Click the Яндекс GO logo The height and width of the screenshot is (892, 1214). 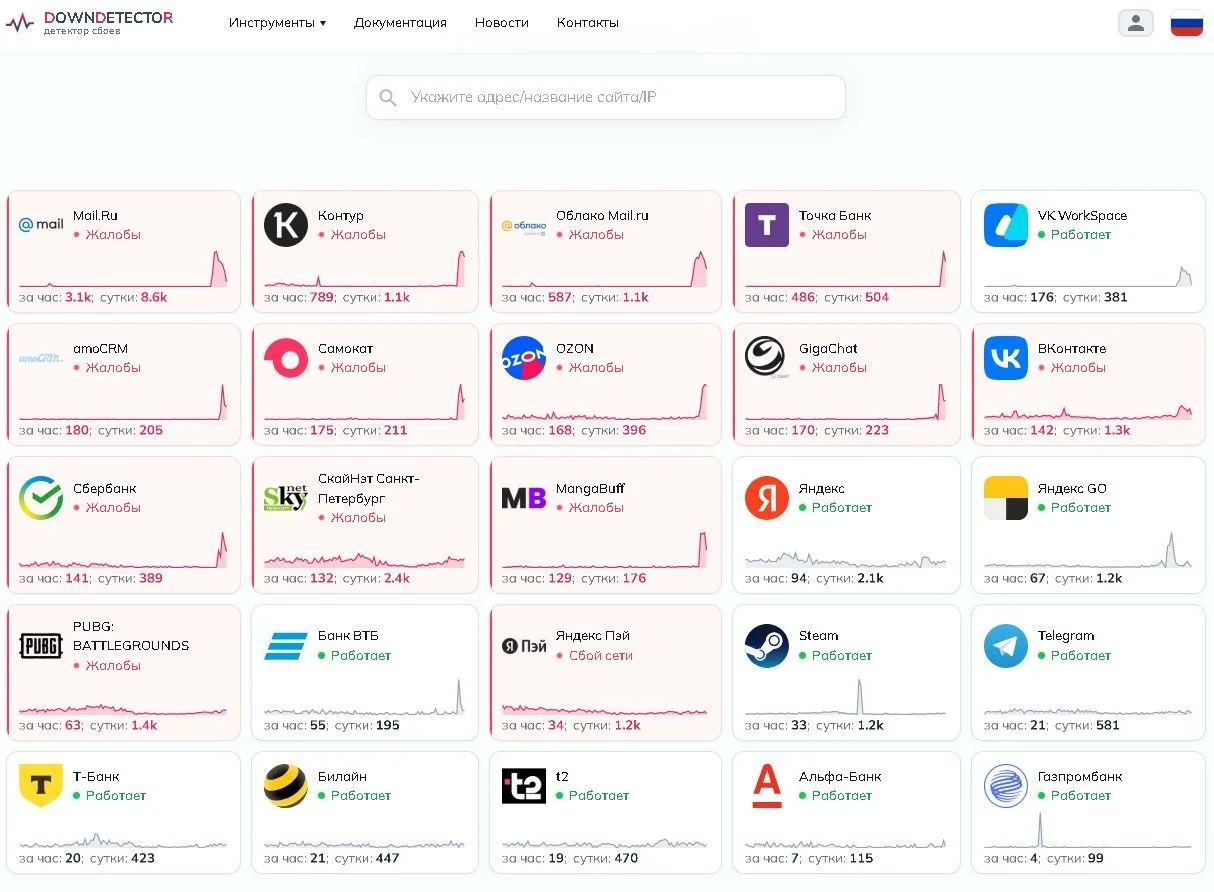[x=1006, y=498]
